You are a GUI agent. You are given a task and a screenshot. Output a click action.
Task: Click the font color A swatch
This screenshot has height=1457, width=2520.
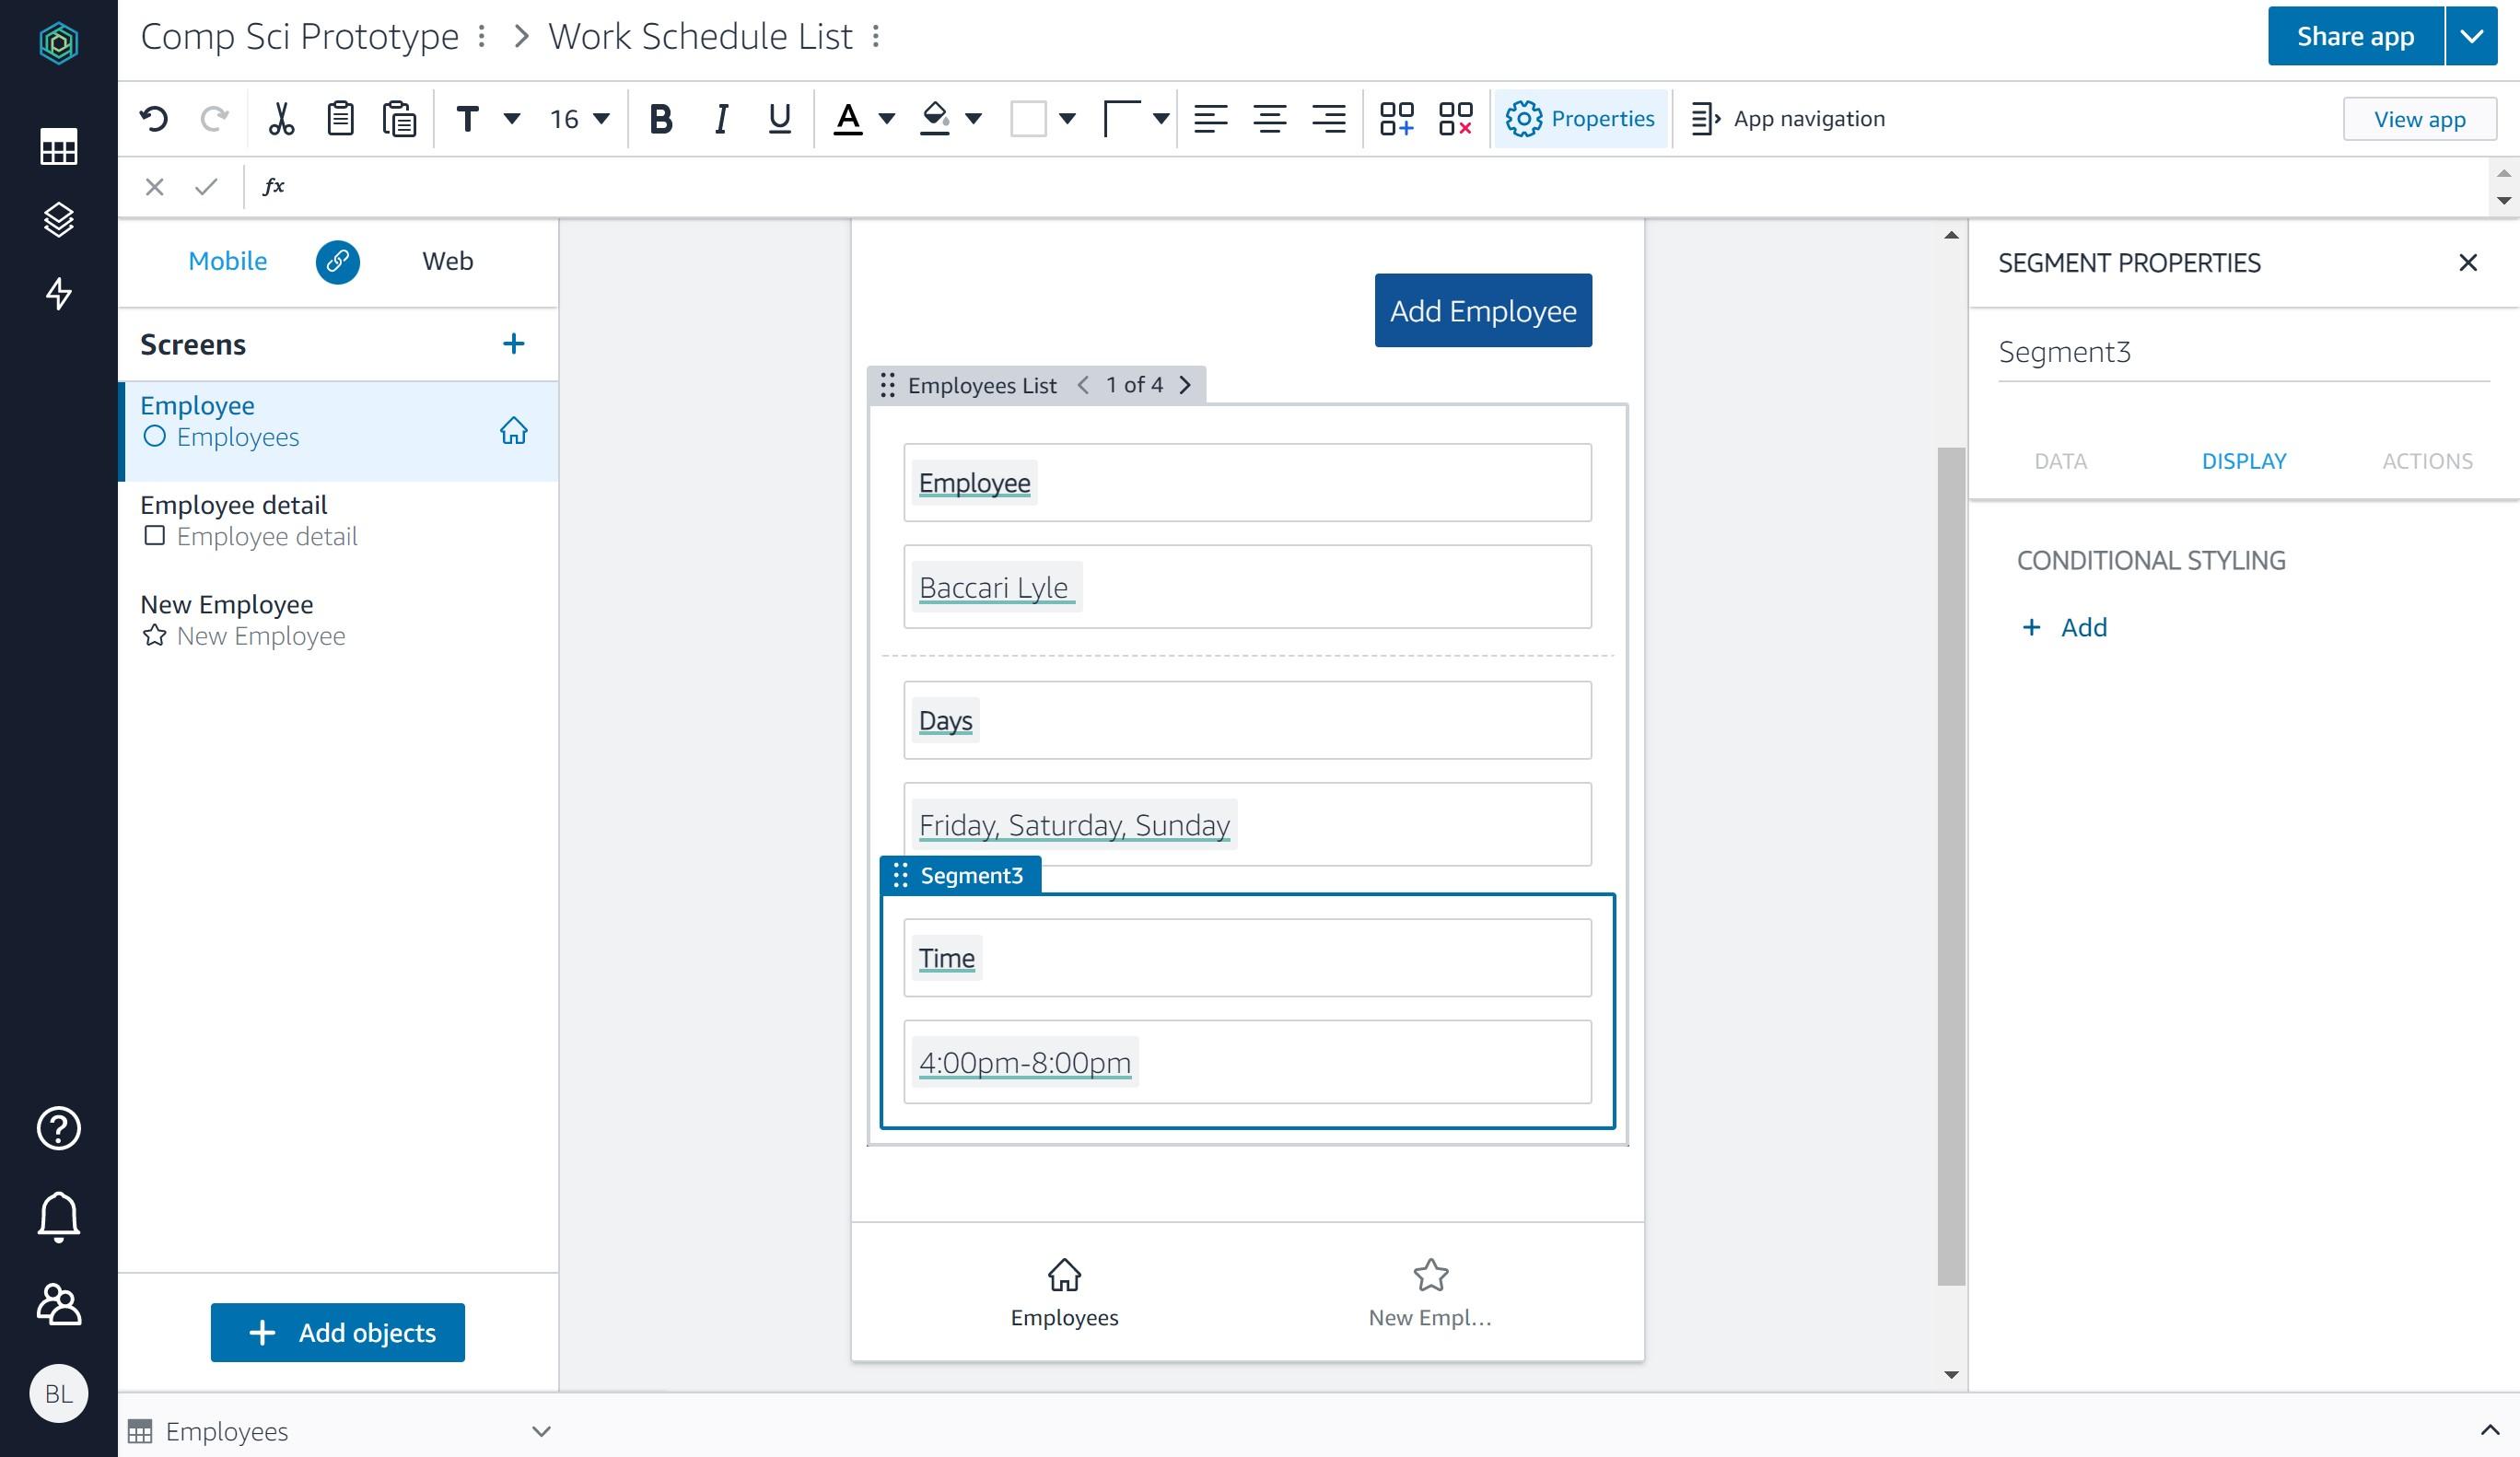(x=847, y=119)
